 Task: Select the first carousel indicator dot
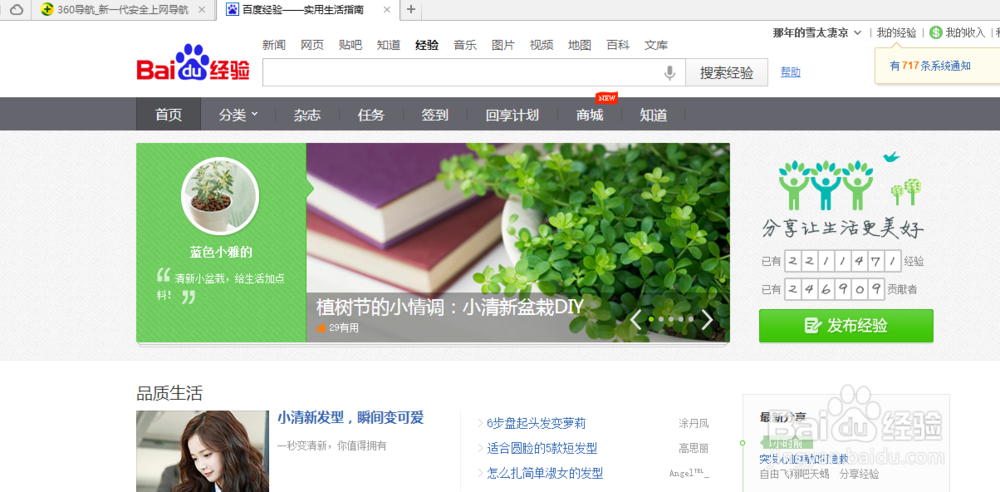pyautogui.click(x=651, y=318)
